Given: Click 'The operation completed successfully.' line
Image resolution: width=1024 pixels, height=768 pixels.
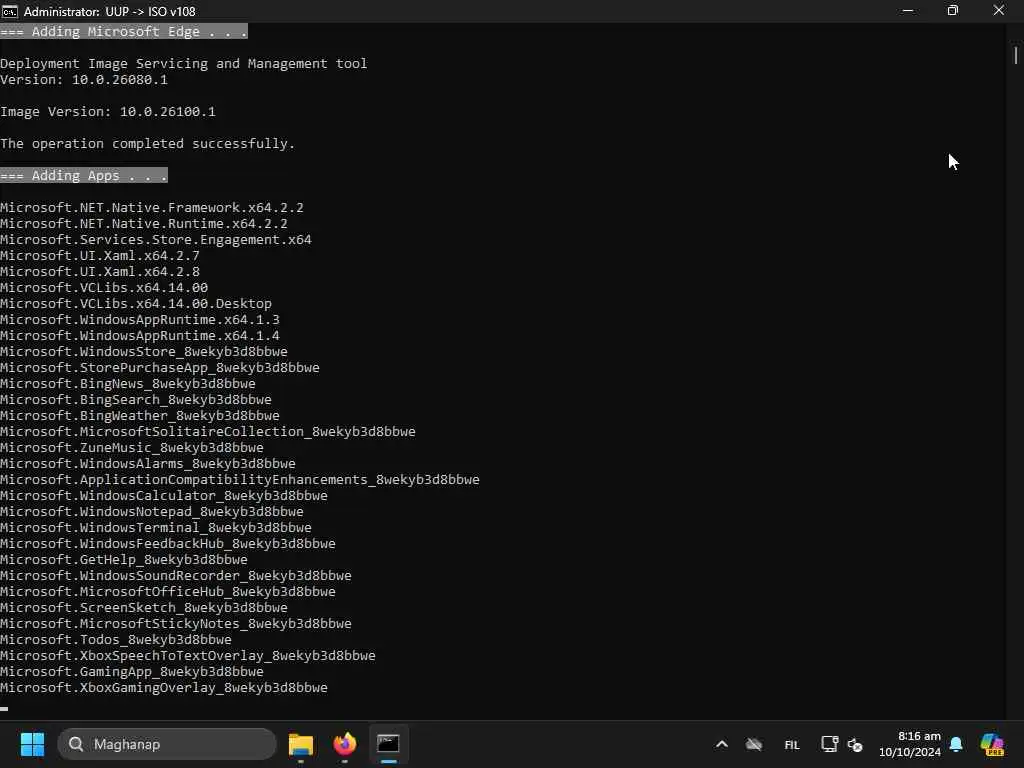Looking at the screenshot, I should (148, 144).
